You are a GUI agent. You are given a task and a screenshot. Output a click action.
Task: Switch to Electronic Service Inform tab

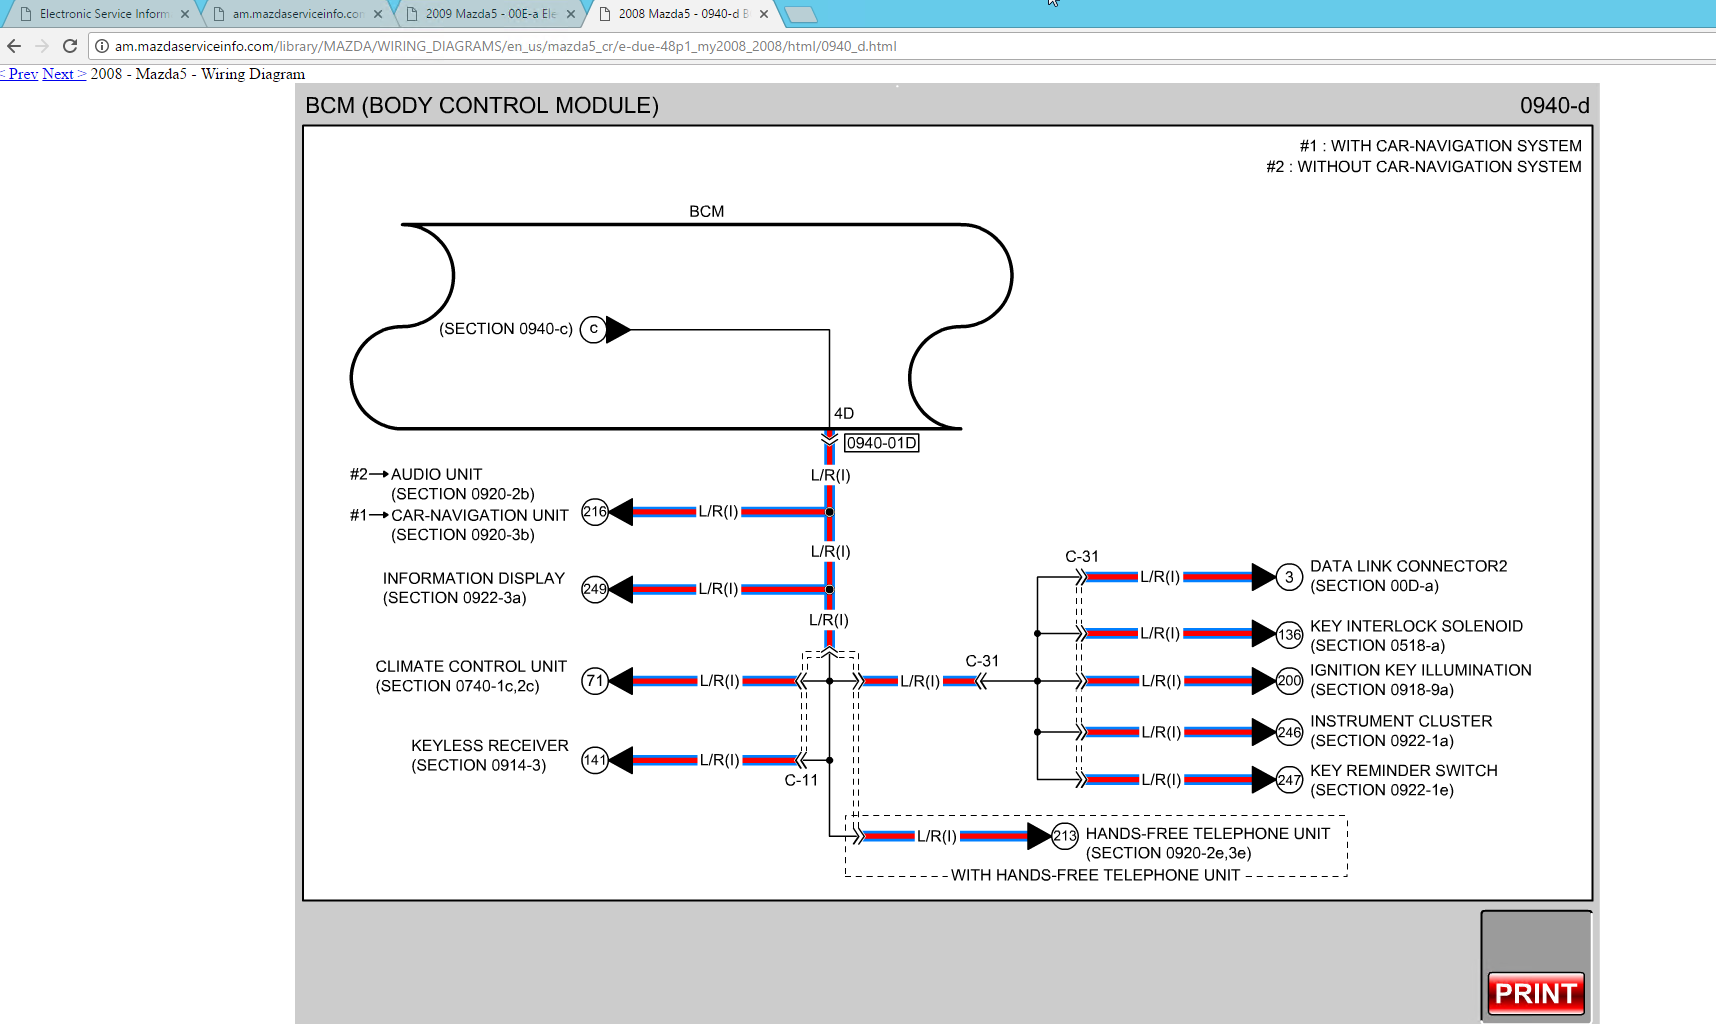(100, 14)
